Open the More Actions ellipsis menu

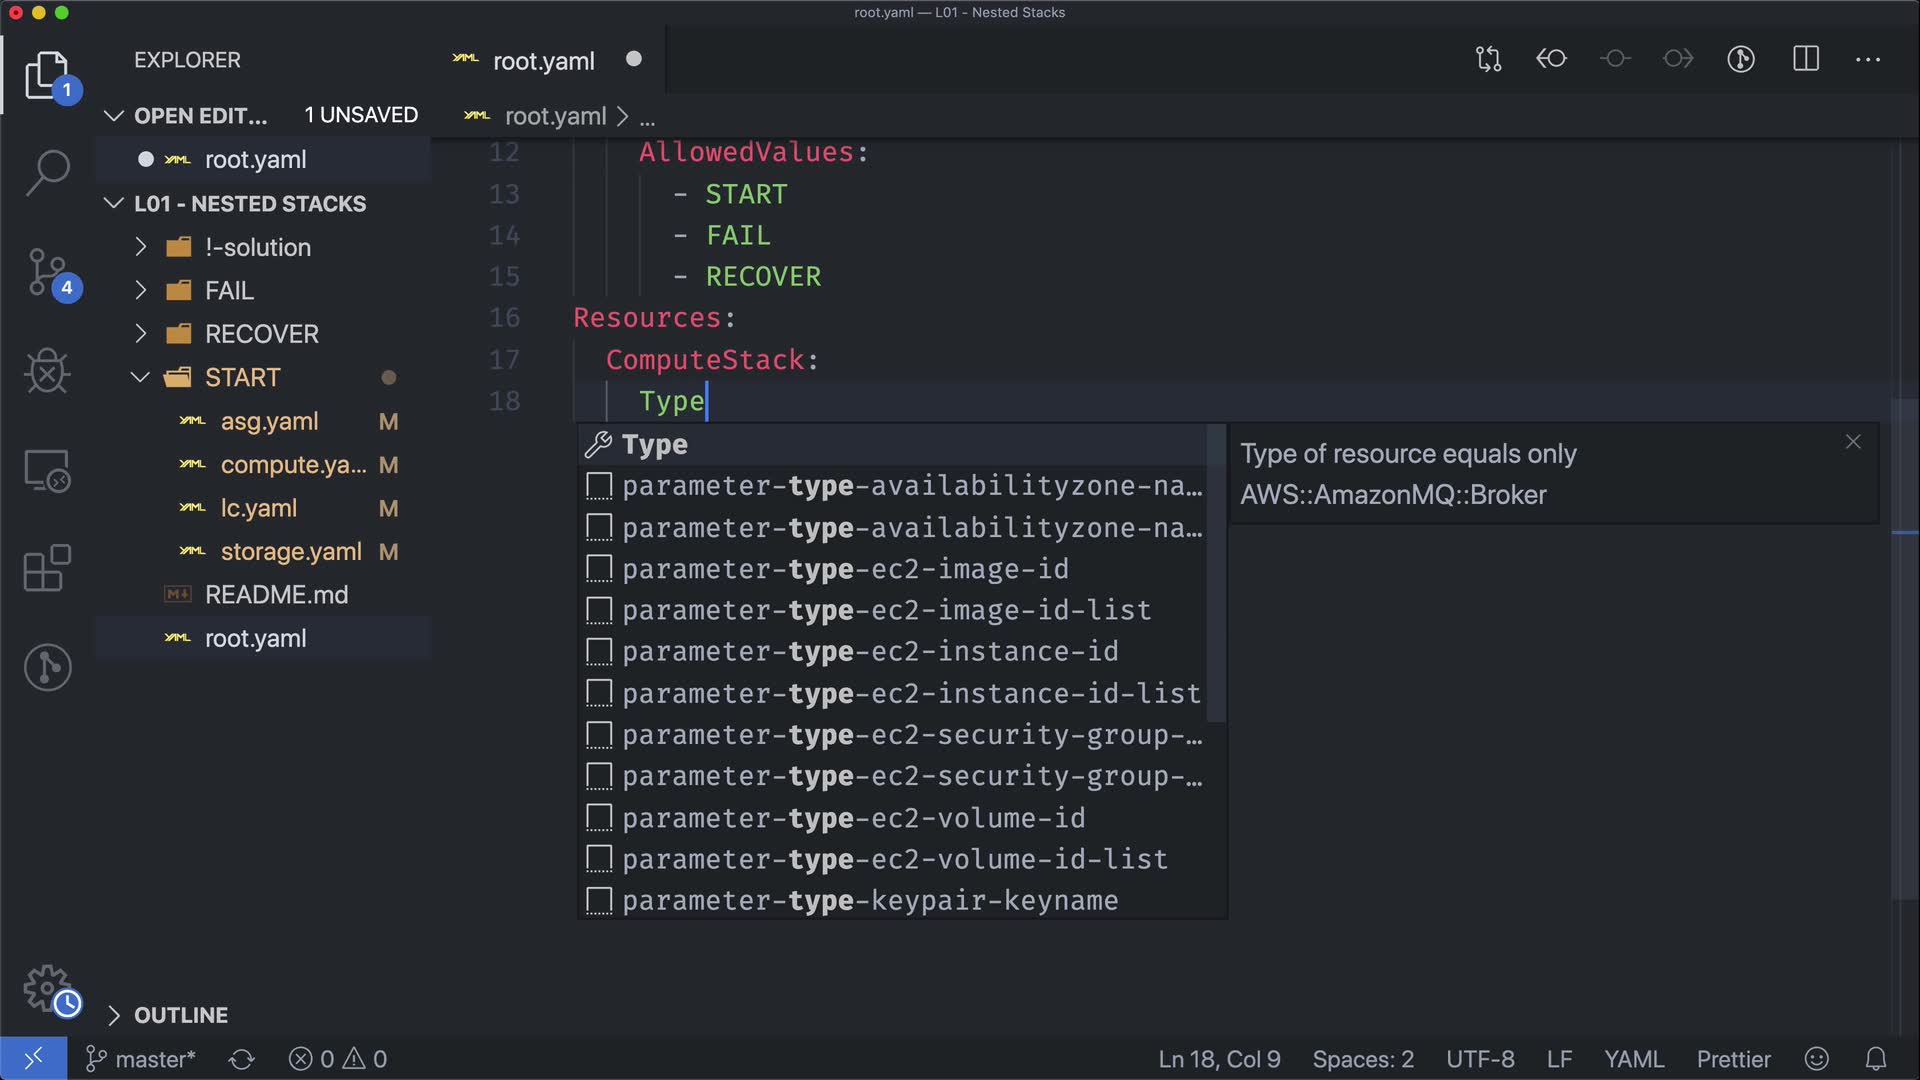click(1867, 59)
